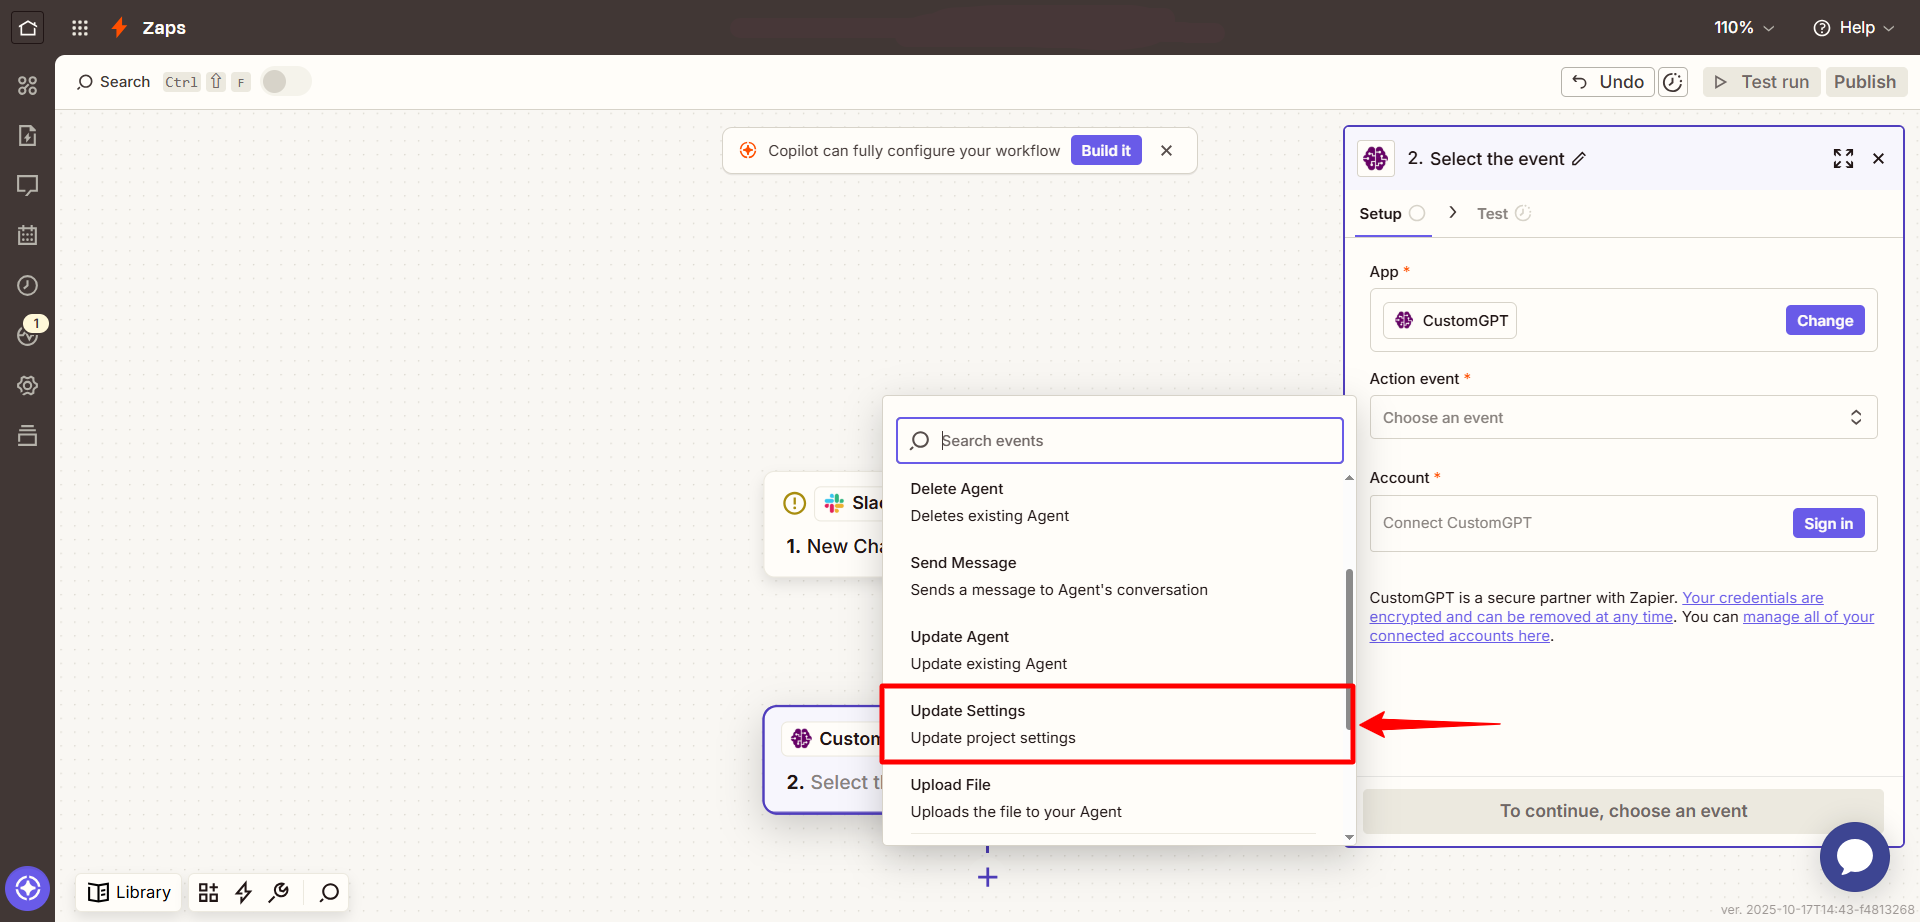Click the Undo button

[x=1607, y=82]
